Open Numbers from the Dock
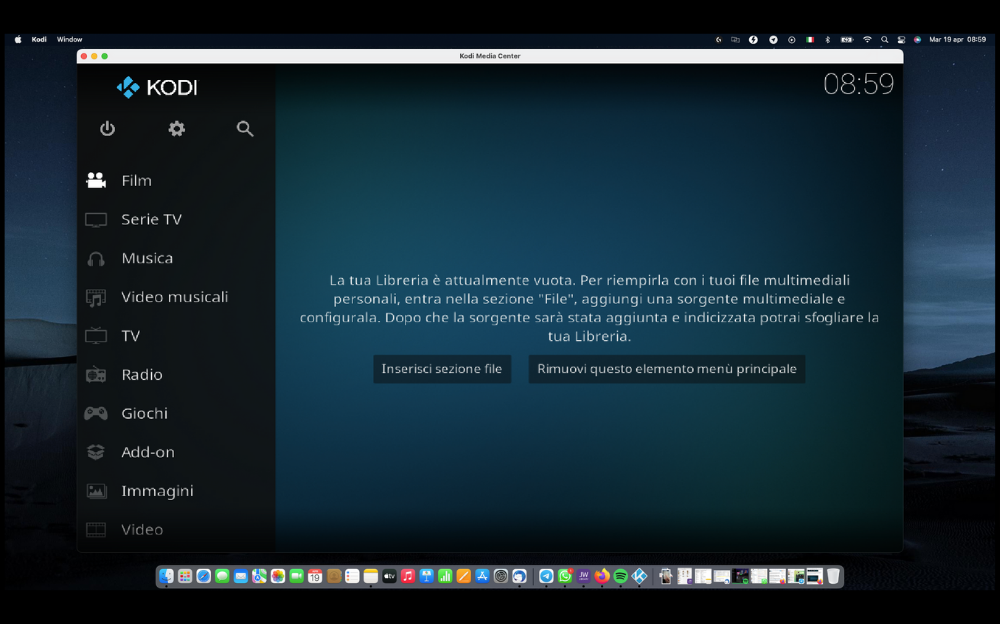The height and width of the screenshot is (624, 1000). [445, 576]
